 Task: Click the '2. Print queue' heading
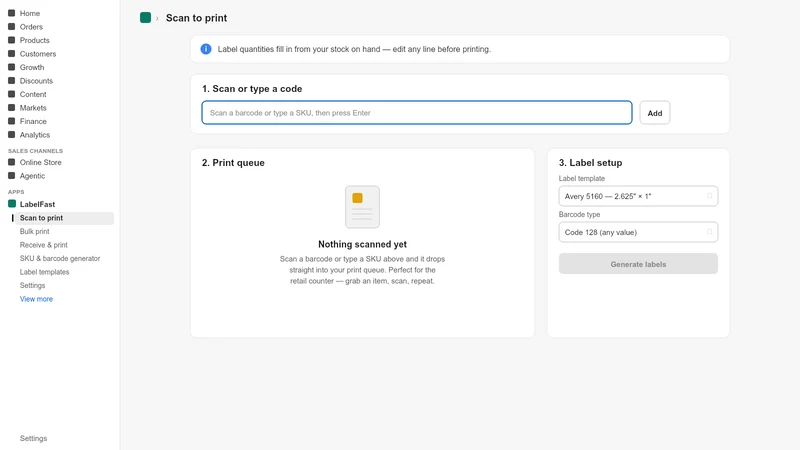pyautogui.click(x=233, y=163)
